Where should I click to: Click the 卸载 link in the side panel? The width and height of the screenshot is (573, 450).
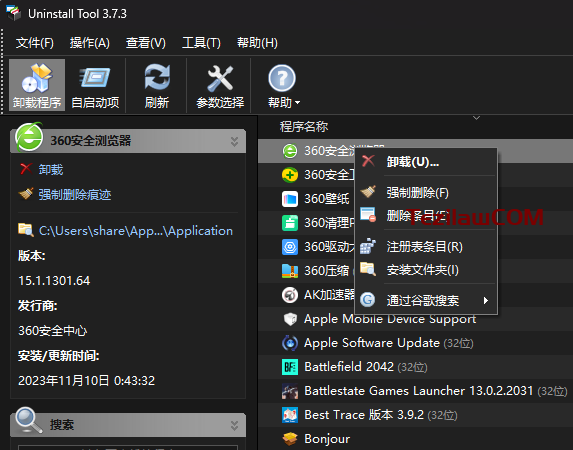tap(51, 170)
